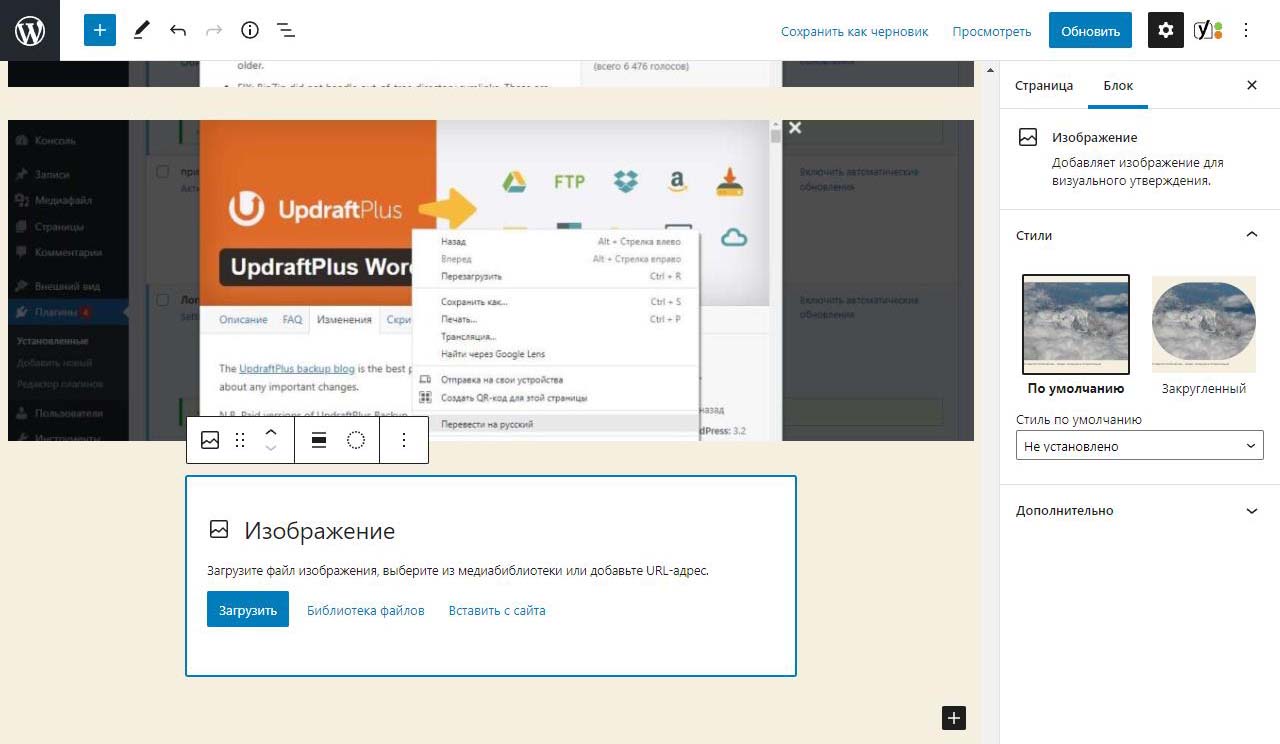1280x744 pixels.
Task: Collapse the Стили panel
Action: tap(1251, 235)
